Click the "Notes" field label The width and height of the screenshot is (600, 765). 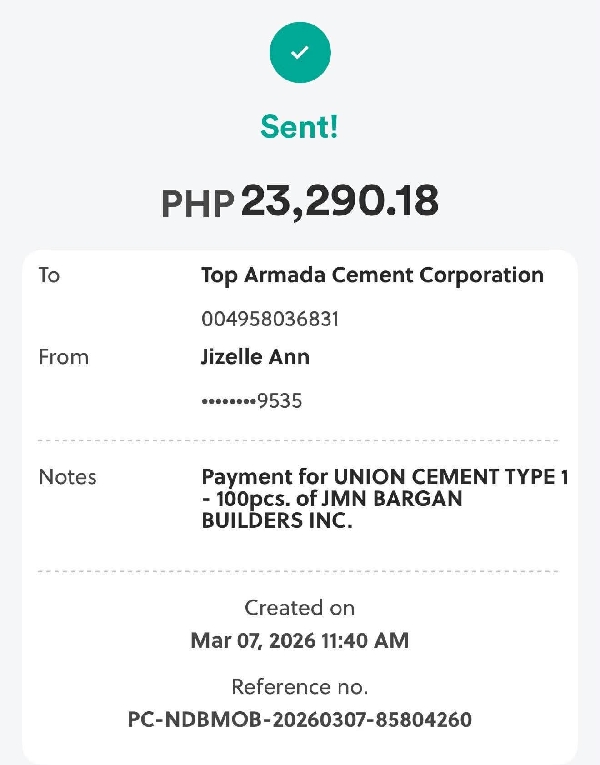[67, 477]
